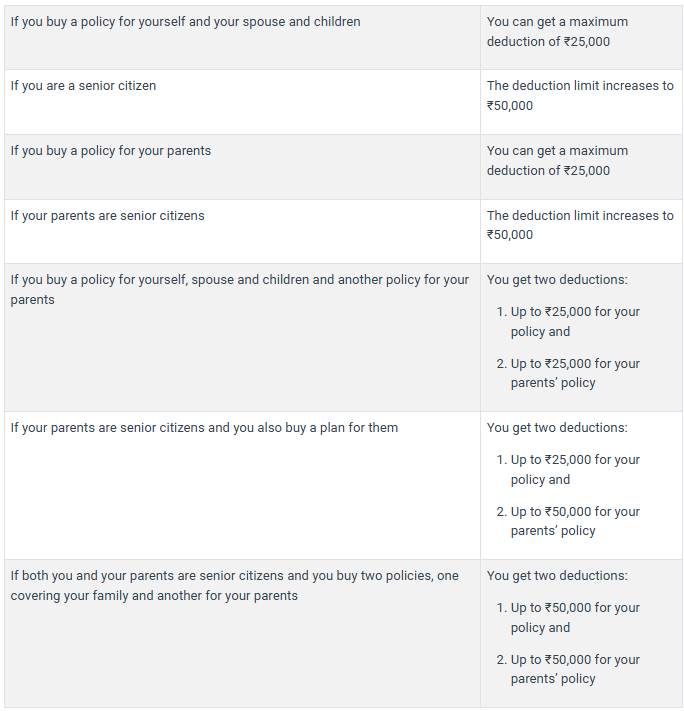Click 'You get two deductions:' beside the 'both you and your parents' row

tap(557, 576)
